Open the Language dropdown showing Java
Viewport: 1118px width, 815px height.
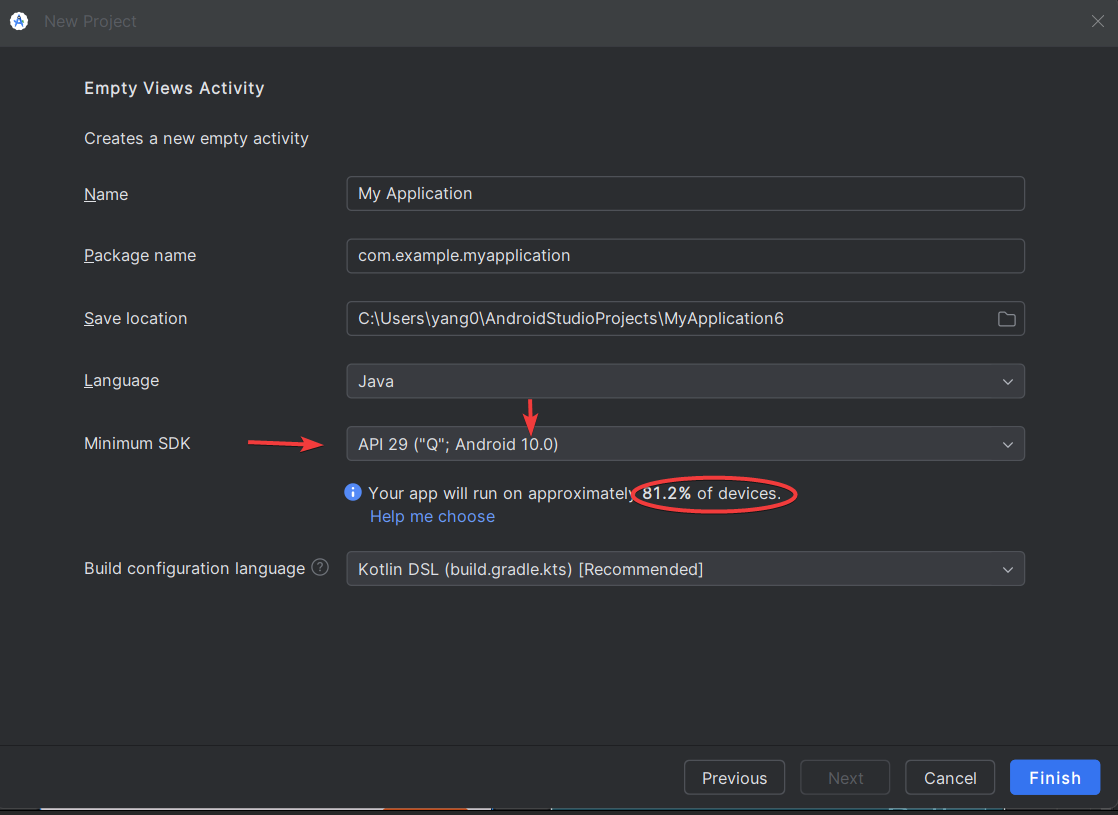click(x=685, y=381)
